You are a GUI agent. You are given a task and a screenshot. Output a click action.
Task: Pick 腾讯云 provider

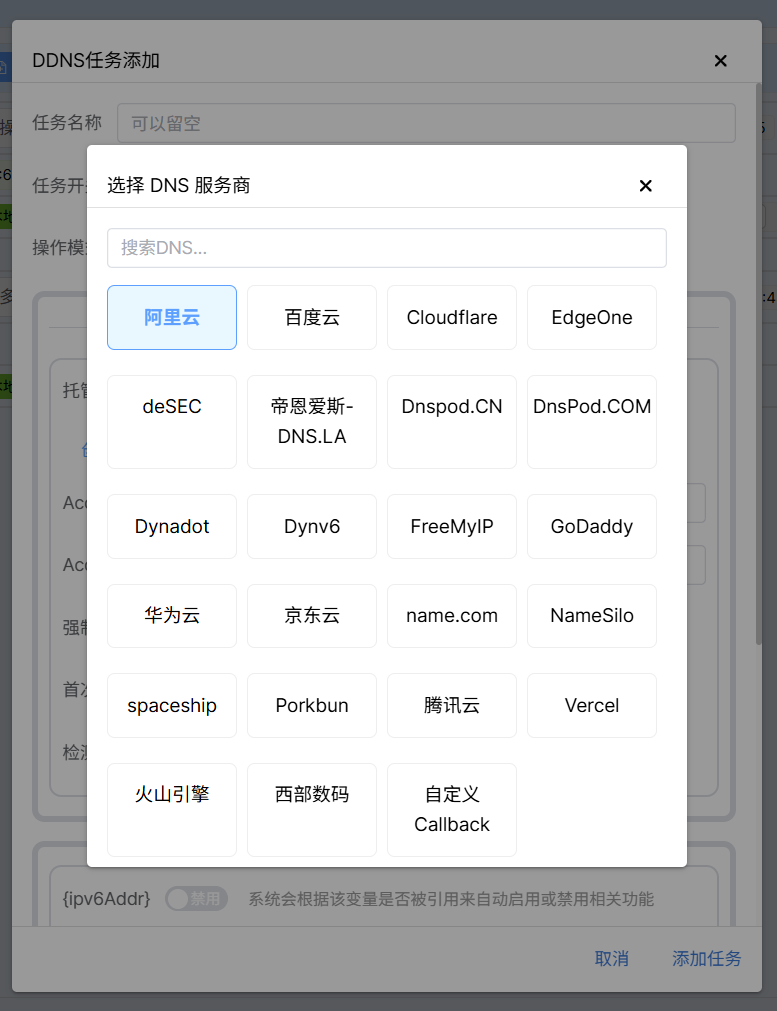451,705
